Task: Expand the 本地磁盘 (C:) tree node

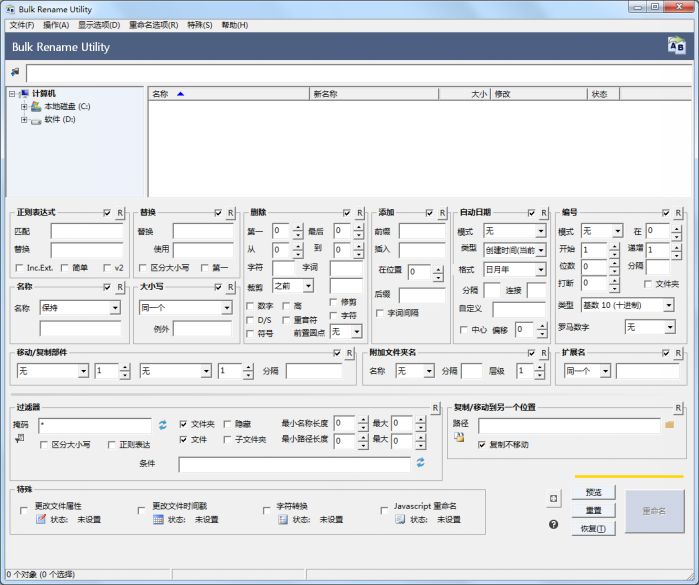Action: pyautogui.click(x=24, y=106)
